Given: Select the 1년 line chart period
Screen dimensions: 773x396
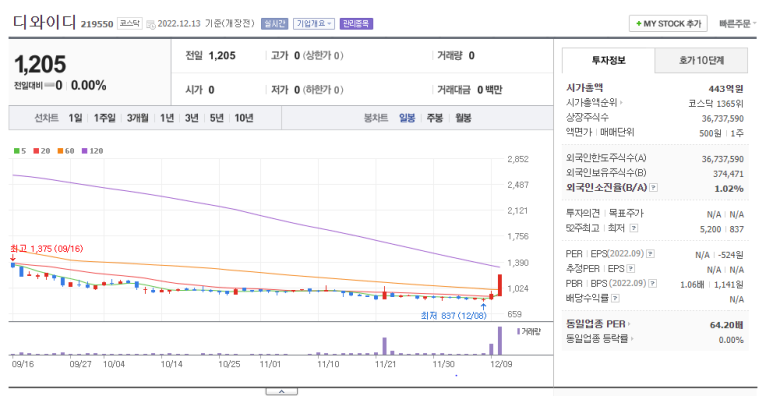Looking at the screenshot, I should click(x=167, y=118).
